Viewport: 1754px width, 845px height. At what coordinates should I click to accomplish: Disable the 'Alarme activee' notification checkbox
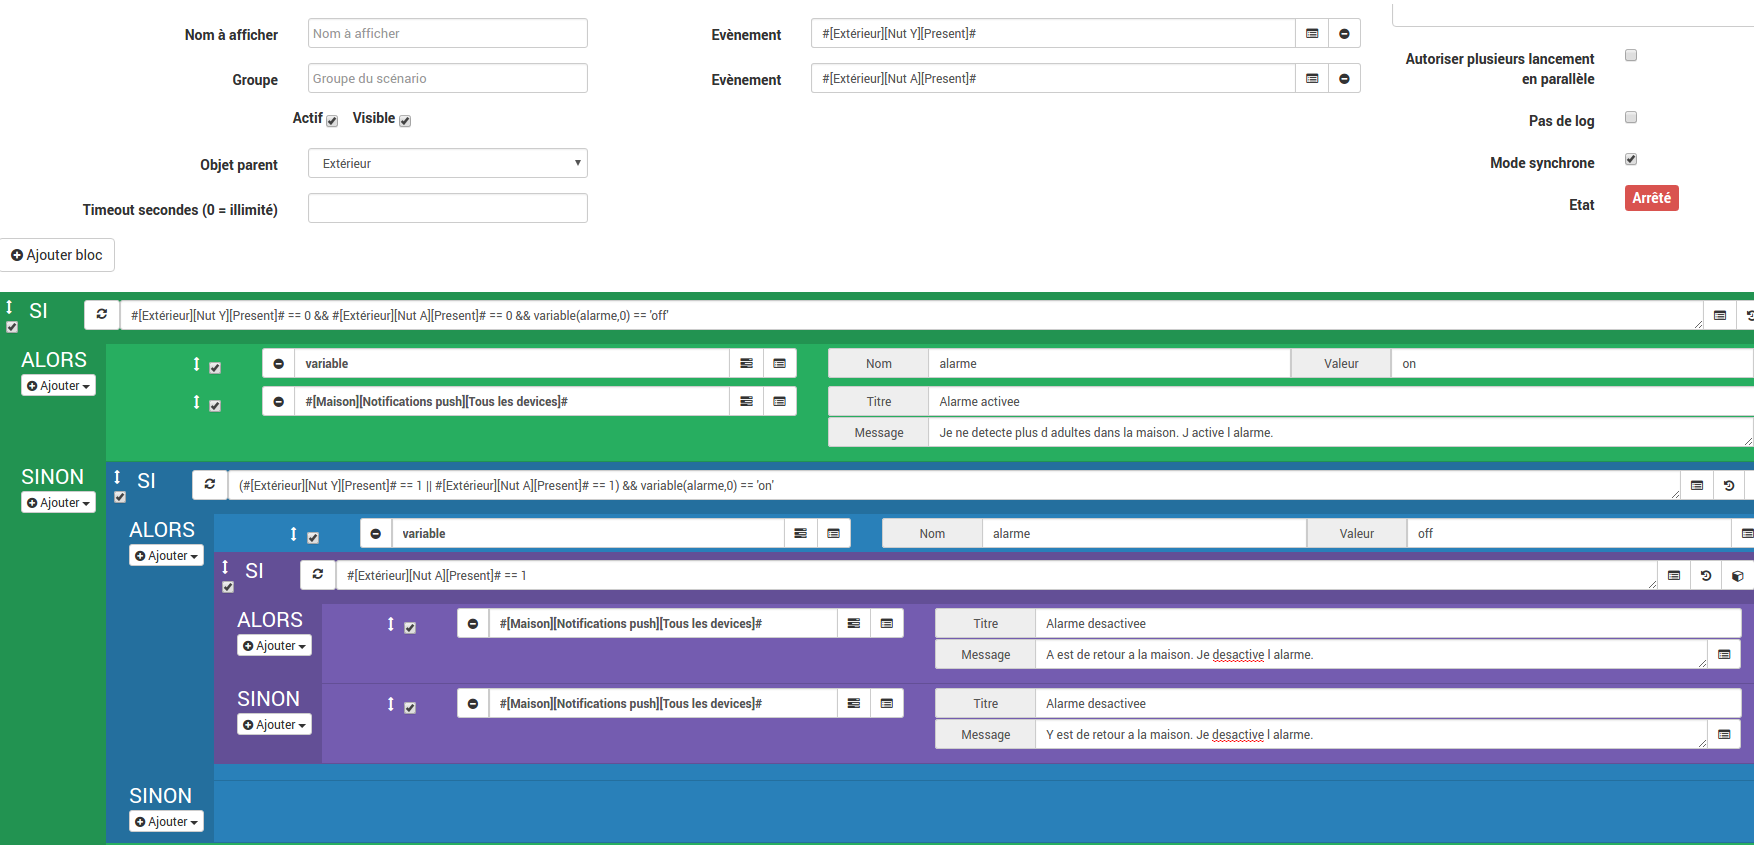215,406
